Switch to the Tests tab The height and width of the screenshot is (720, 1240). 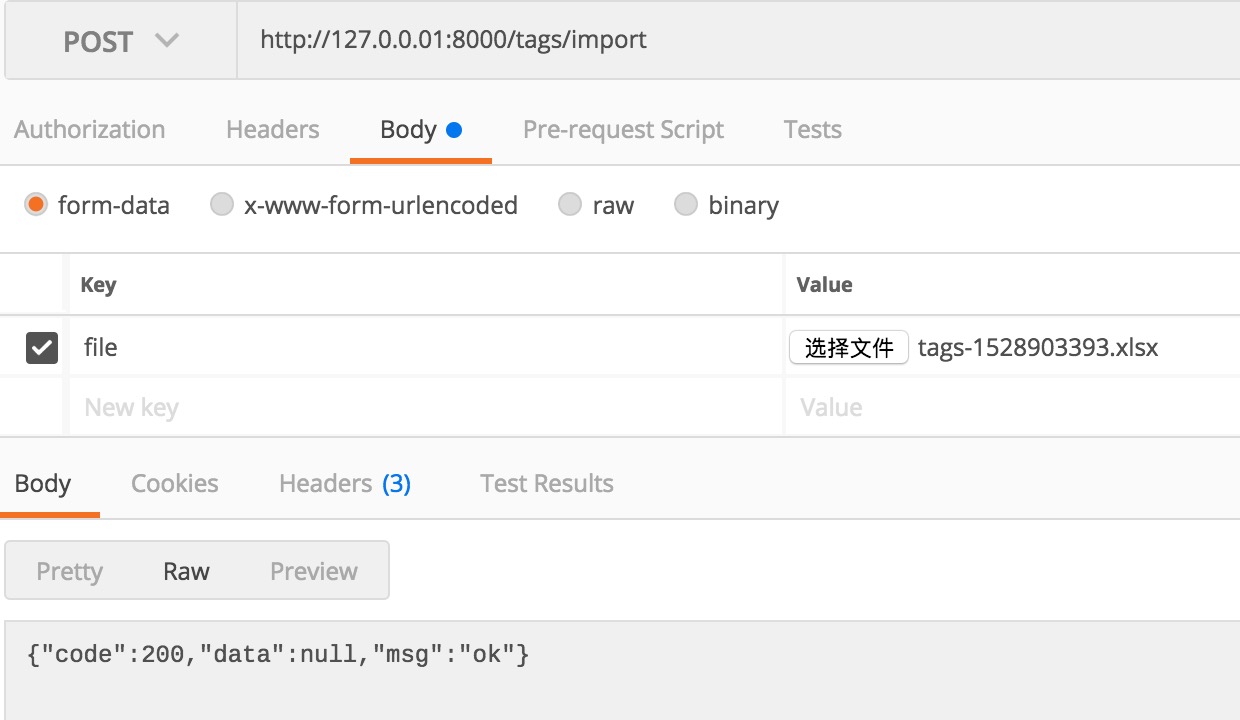(812, 130)
